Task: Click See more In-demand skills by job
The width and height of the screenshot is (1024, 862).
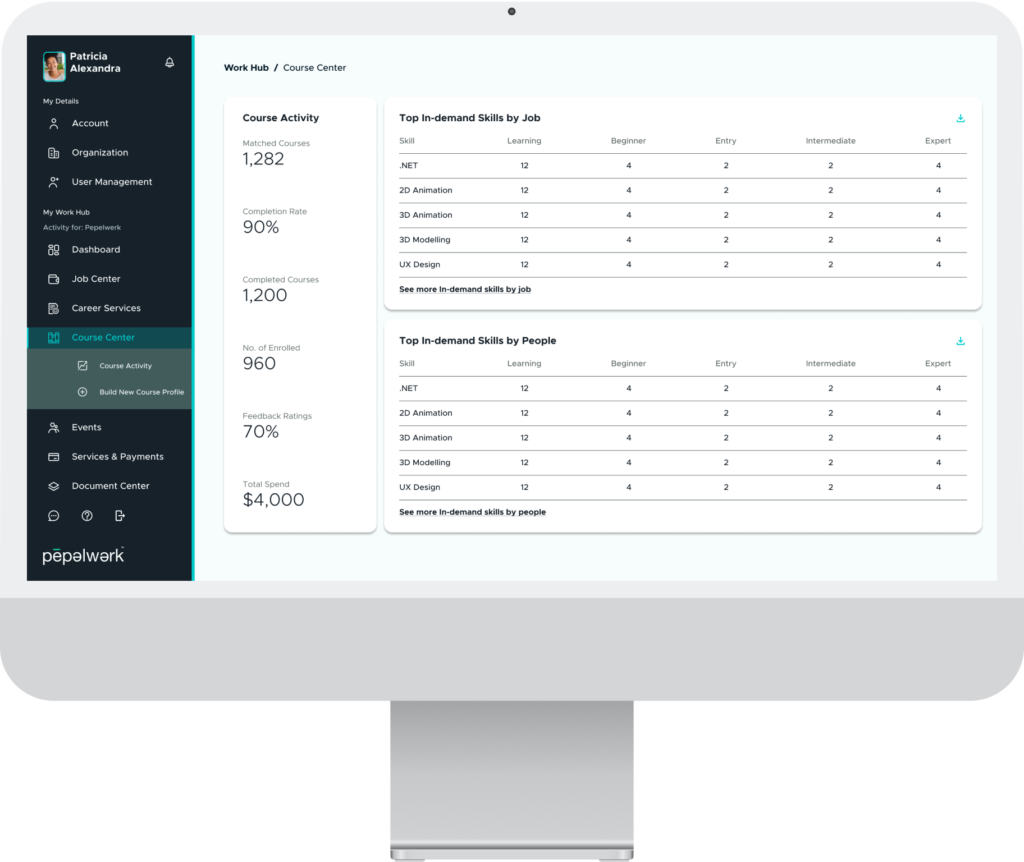Action: (x=464, y=289)
